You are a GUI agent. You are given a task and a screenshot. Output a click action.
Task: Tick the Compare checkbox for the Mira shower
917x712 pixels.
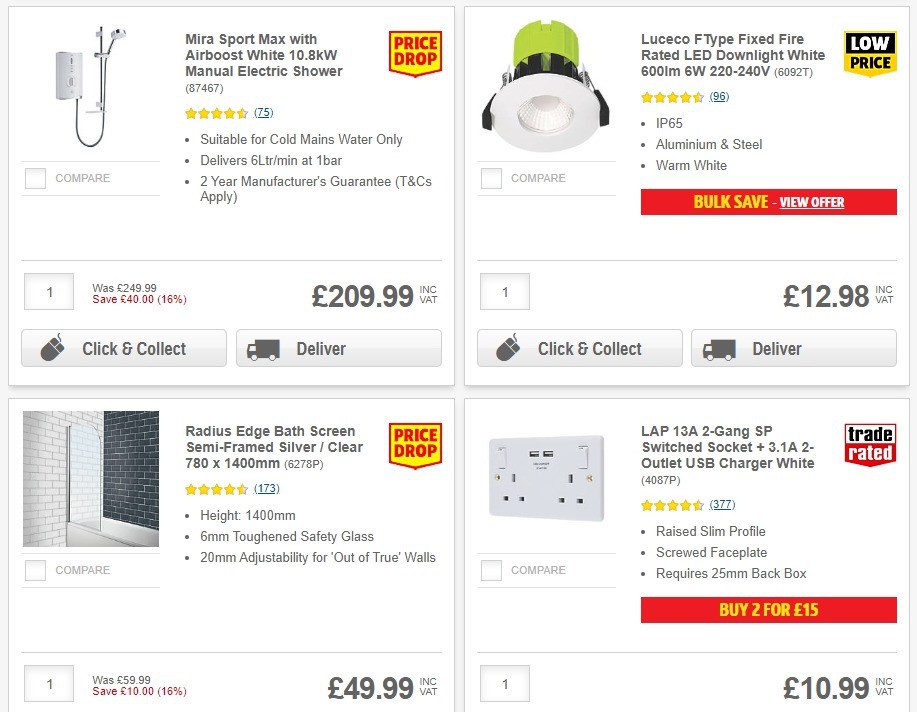pos(35,178)
